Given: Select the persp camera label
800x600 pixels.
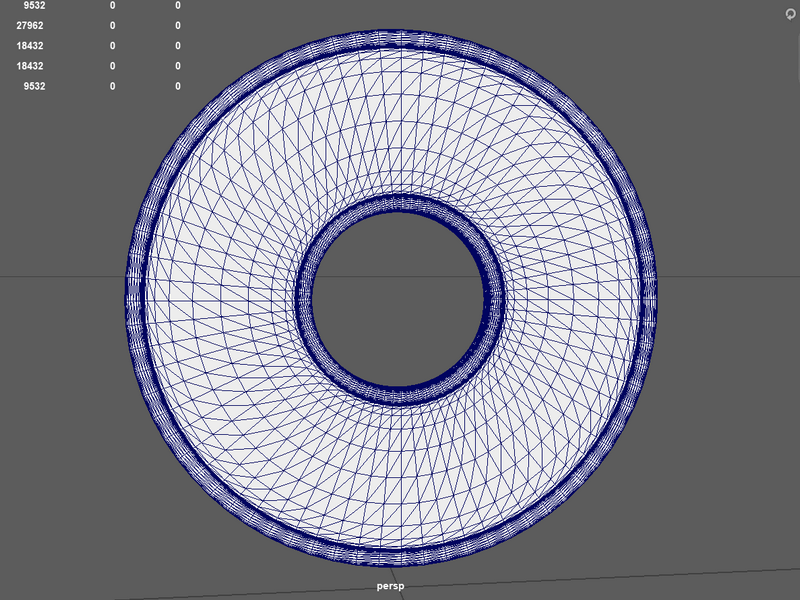Looking at the screenshot, I should (390, 586).
